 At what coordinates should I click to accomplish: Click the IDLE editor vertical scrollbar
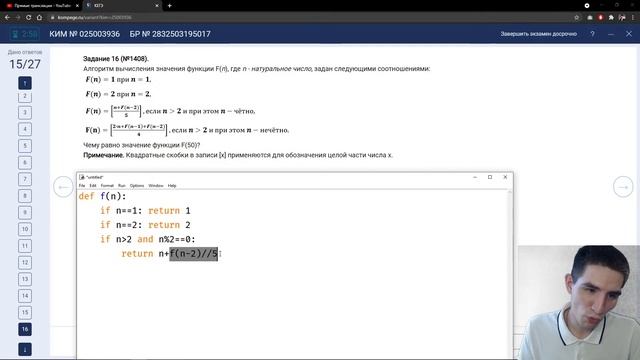point(509,274)
